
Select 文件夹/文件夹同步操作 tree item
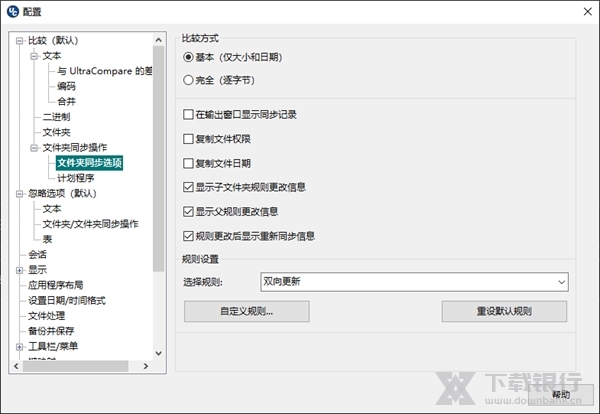(90, 224)
